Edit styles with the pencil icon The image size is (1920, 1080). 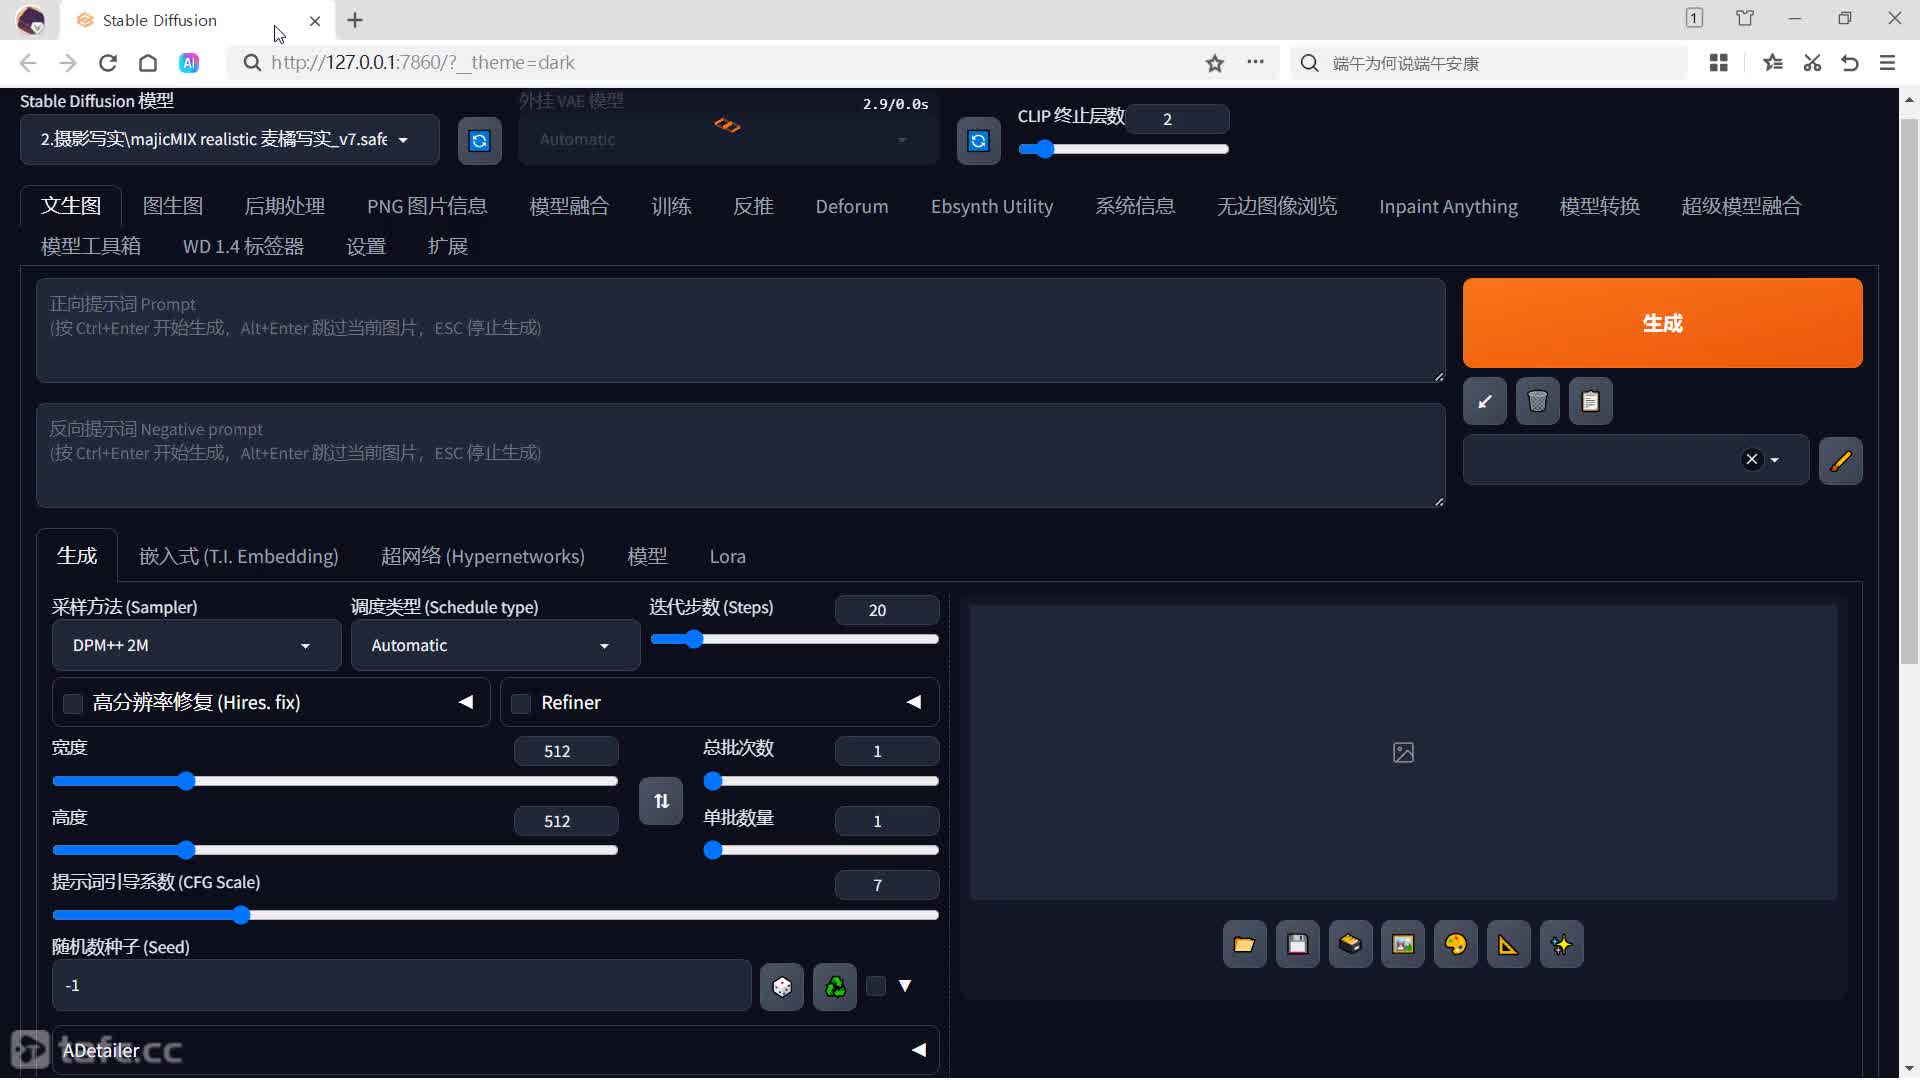[x=1841, y=460]
